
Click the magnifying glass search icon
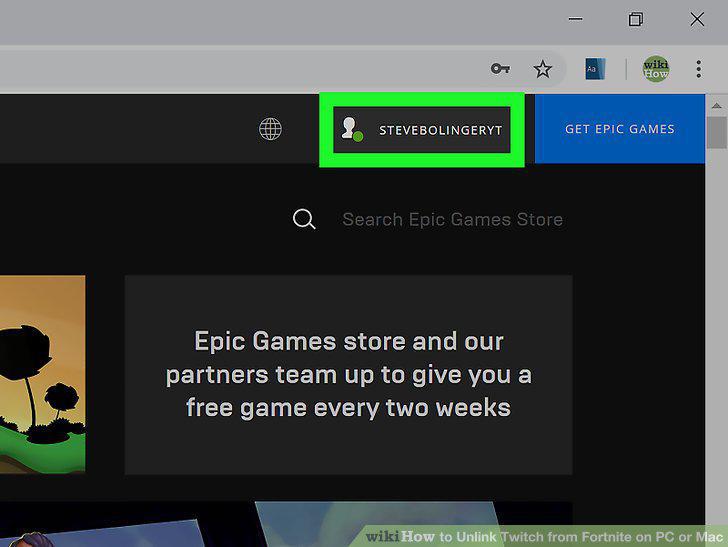[304, 219]
